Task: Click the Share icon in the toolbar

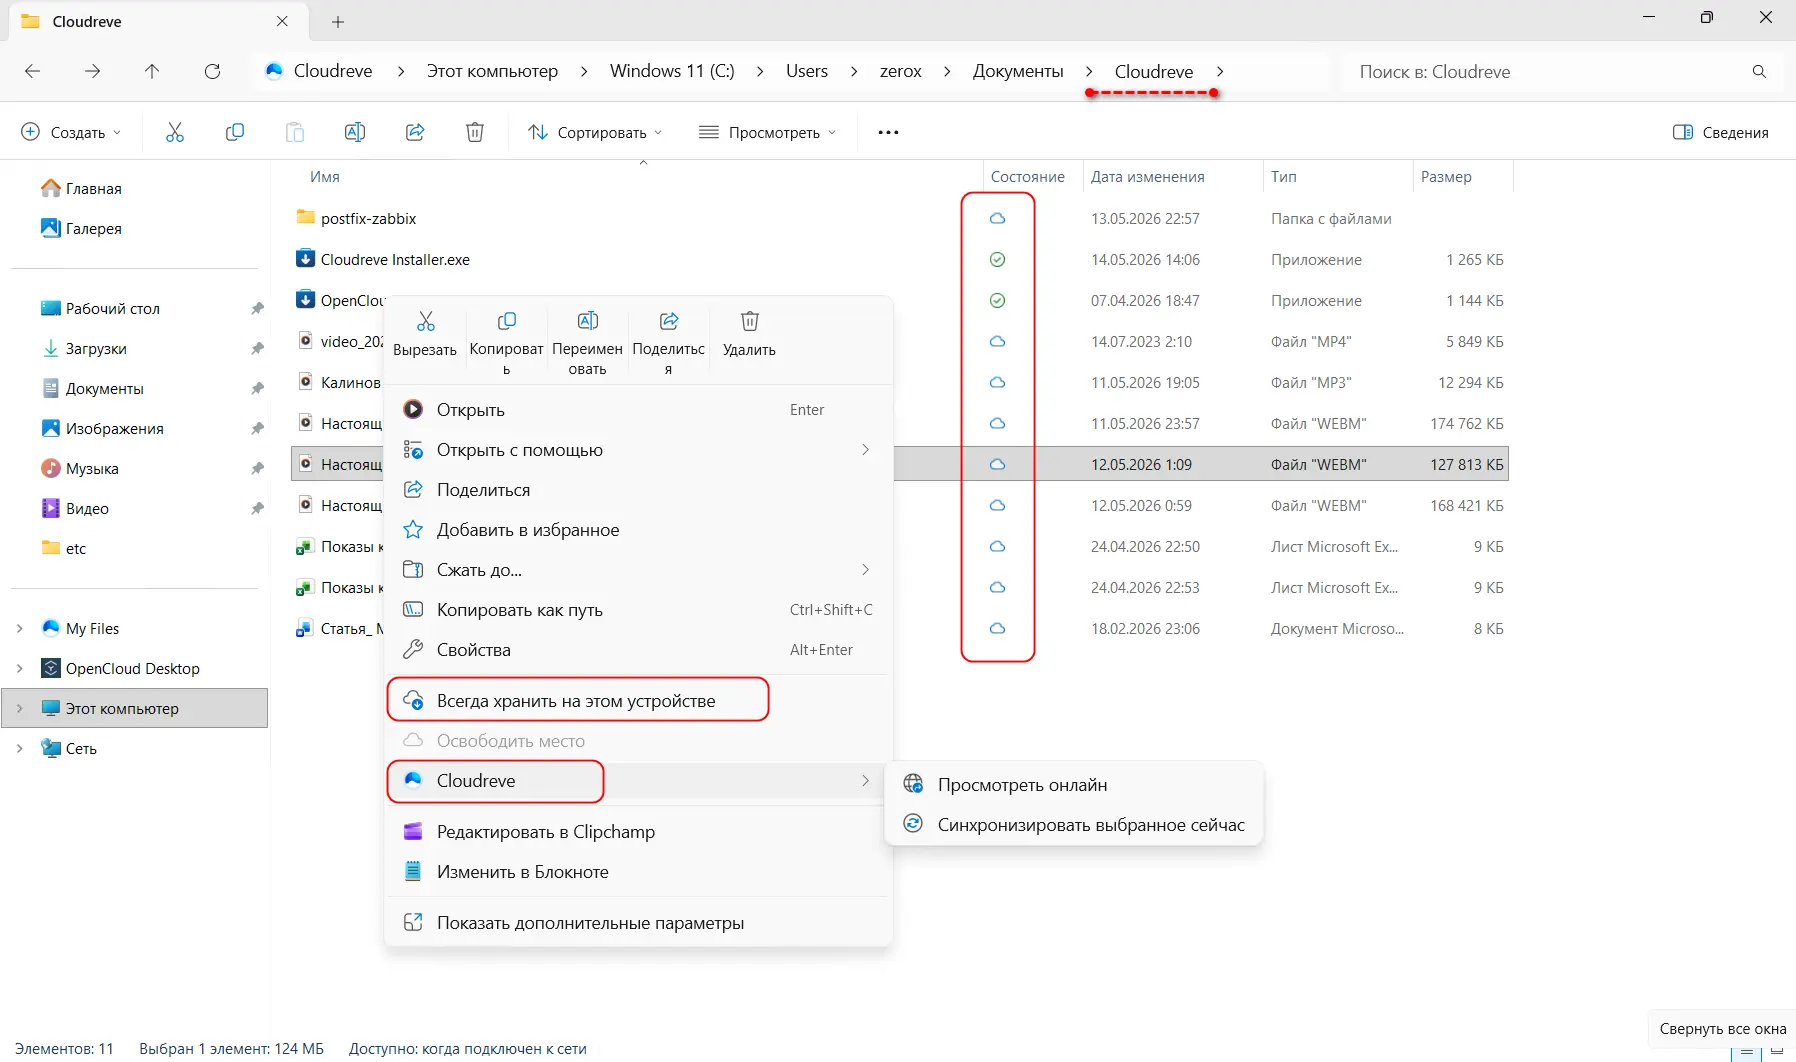Action: [415, 132]
